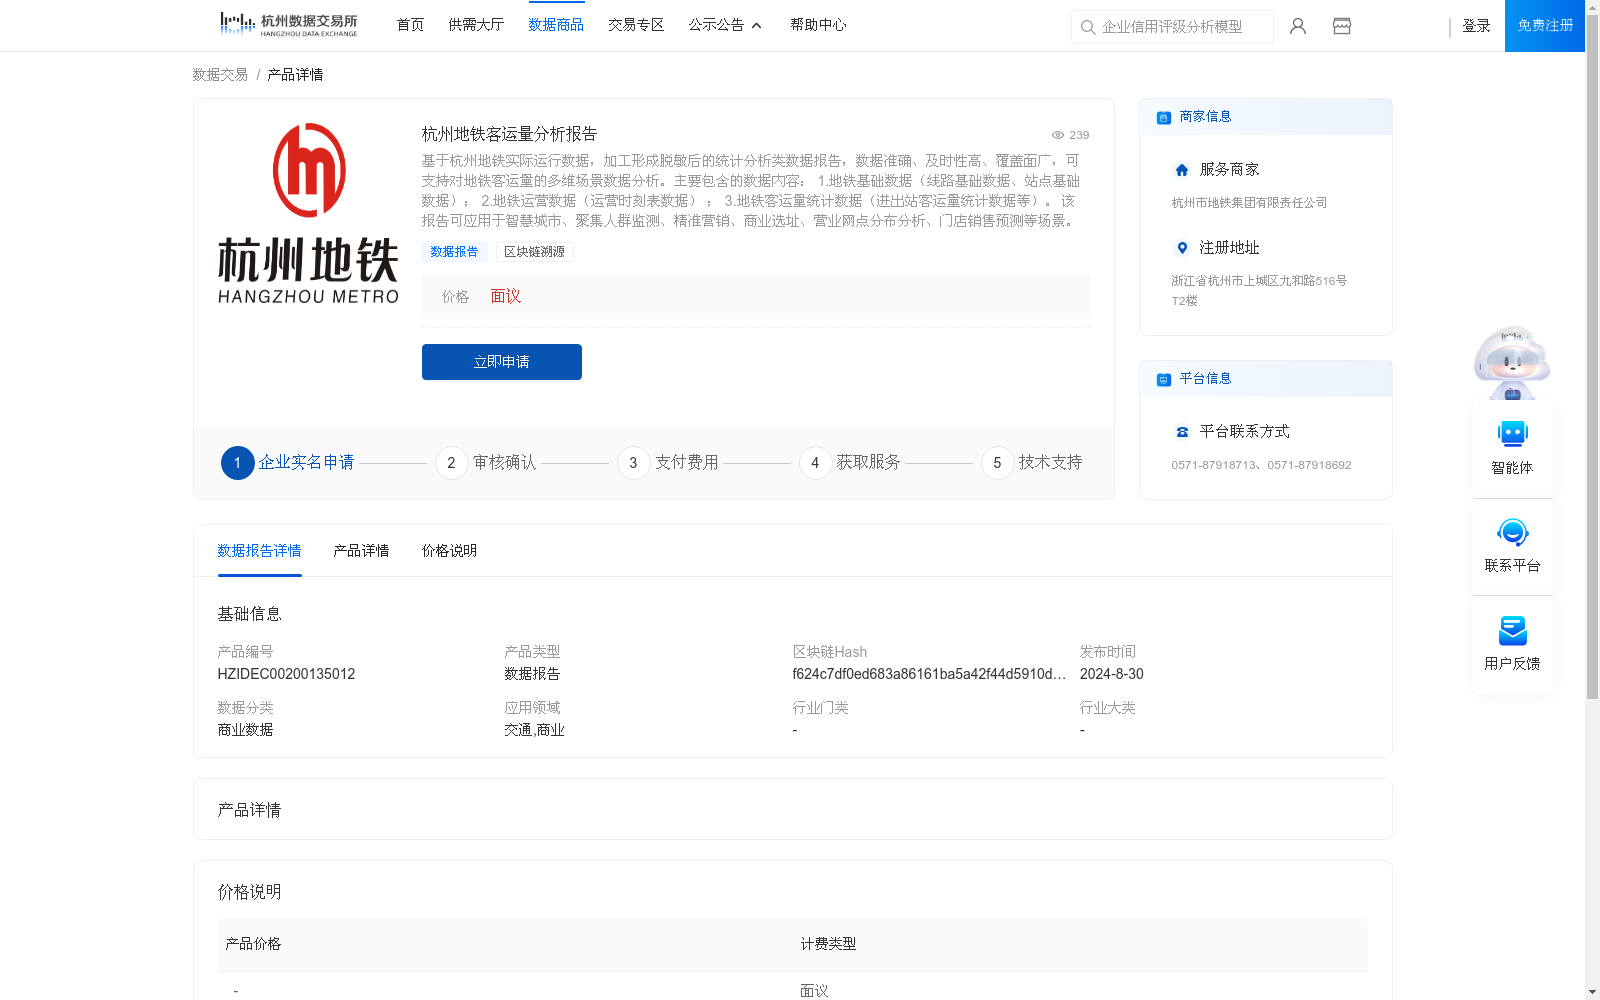Click the Hangzhou Metro product logo
This screenshot has height=1000, width=1600.
308,214
